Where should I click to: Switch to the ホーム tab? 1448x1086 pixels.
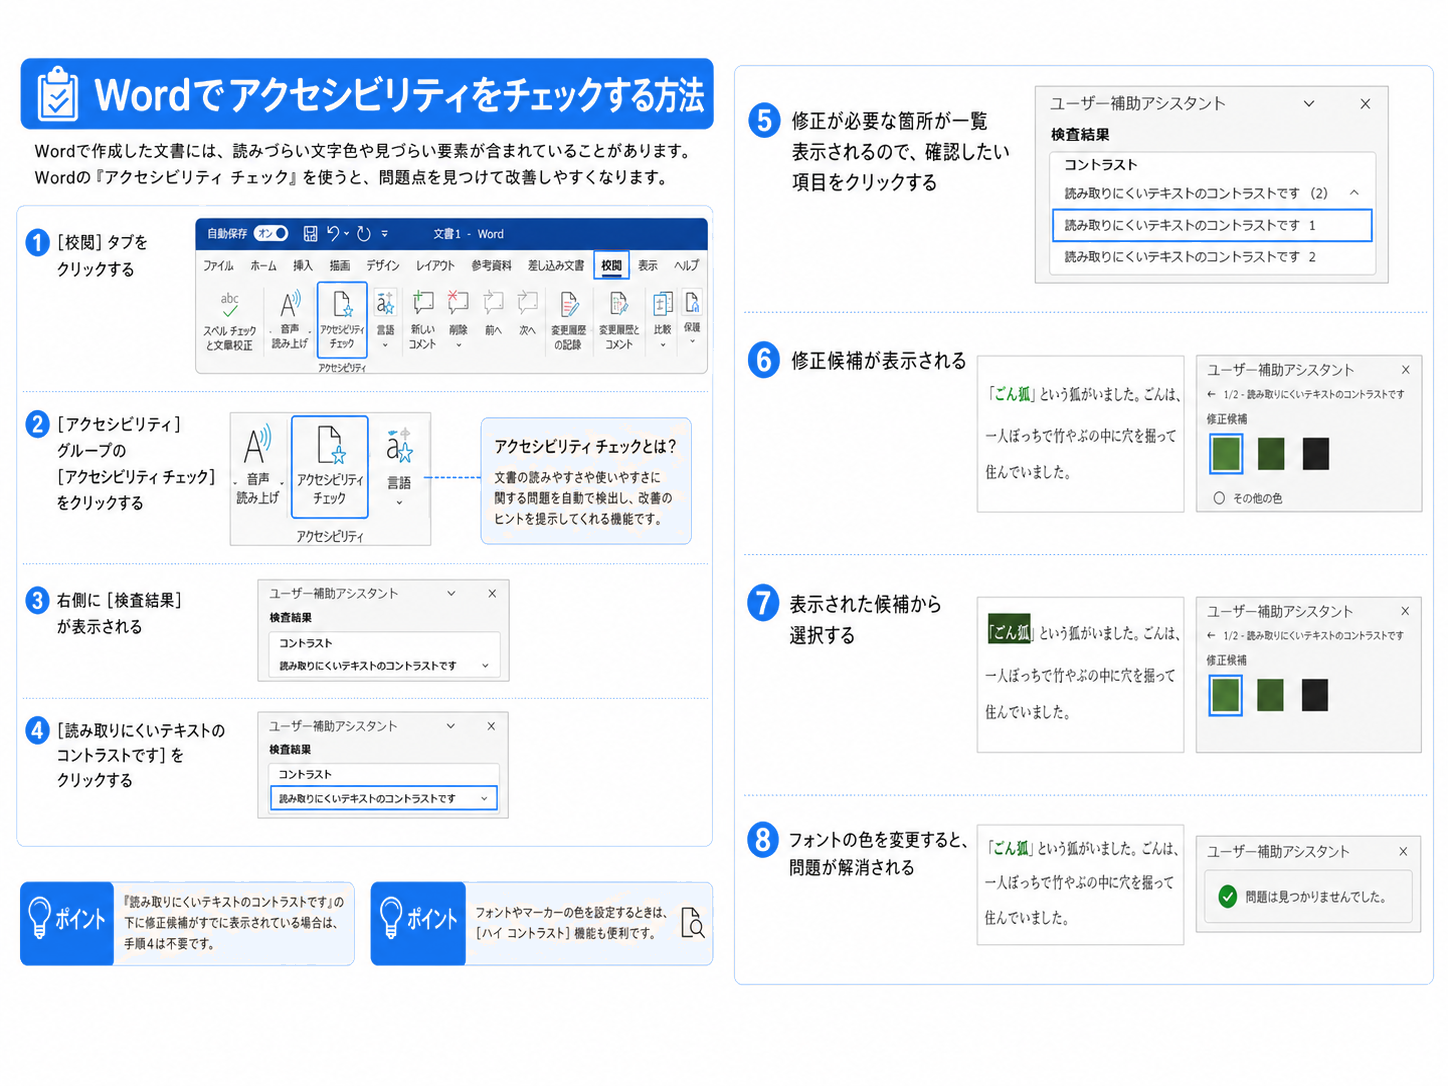(x=263, y=266)
